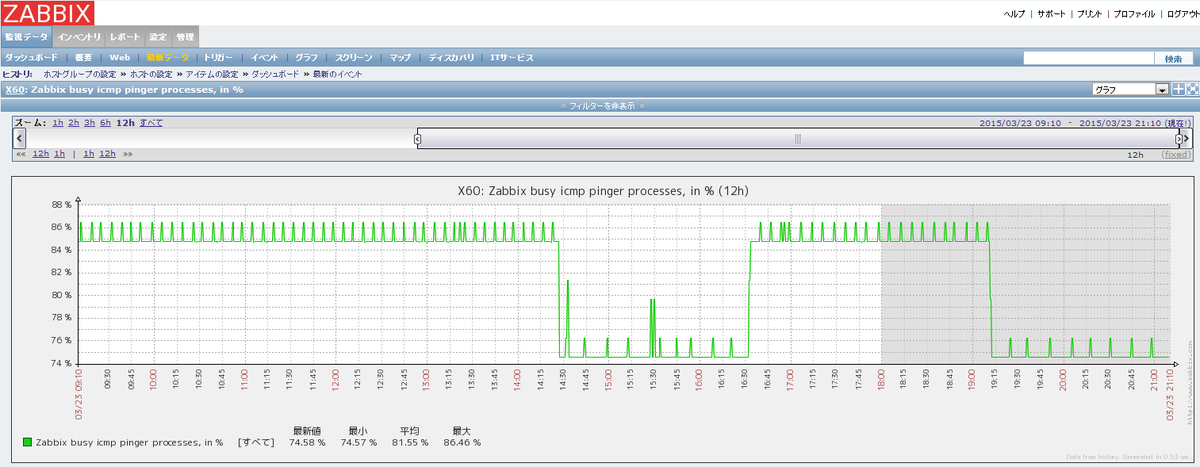This screenshot has height=467, width=1200.
Task: Open イベント submenu item
Action: tap(265, 58)
